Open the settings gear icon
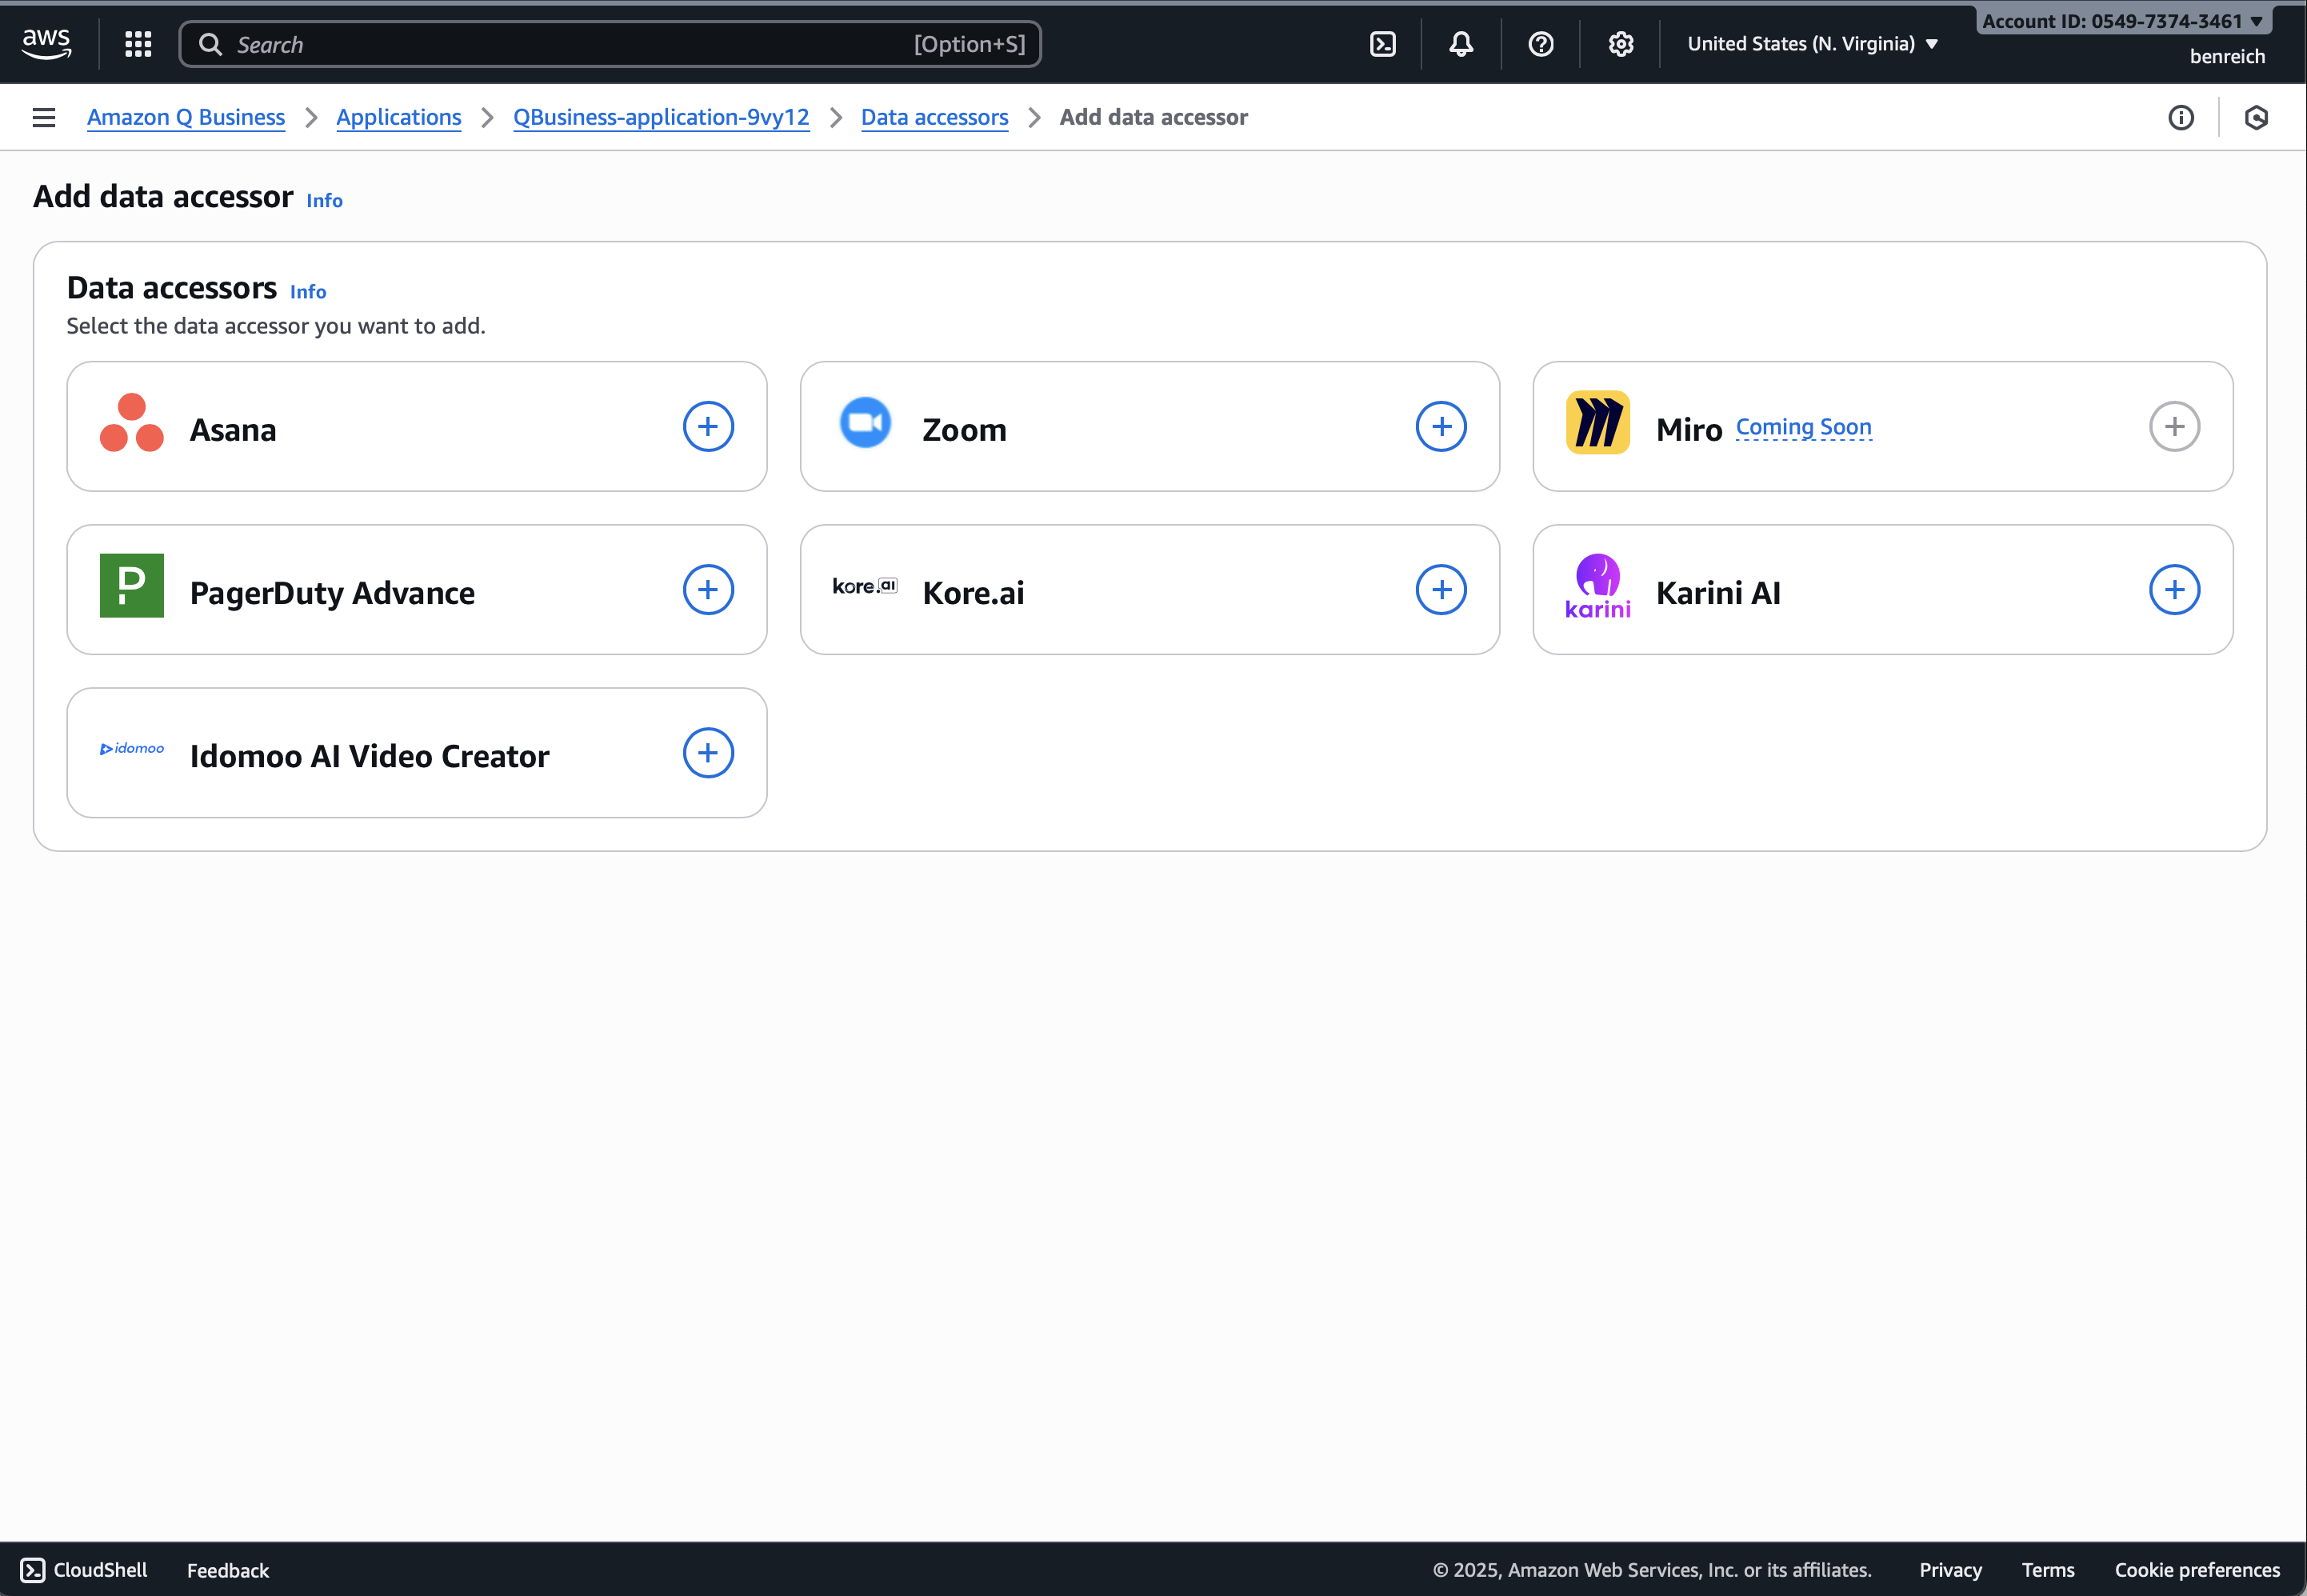 (x=1621, y=44)
